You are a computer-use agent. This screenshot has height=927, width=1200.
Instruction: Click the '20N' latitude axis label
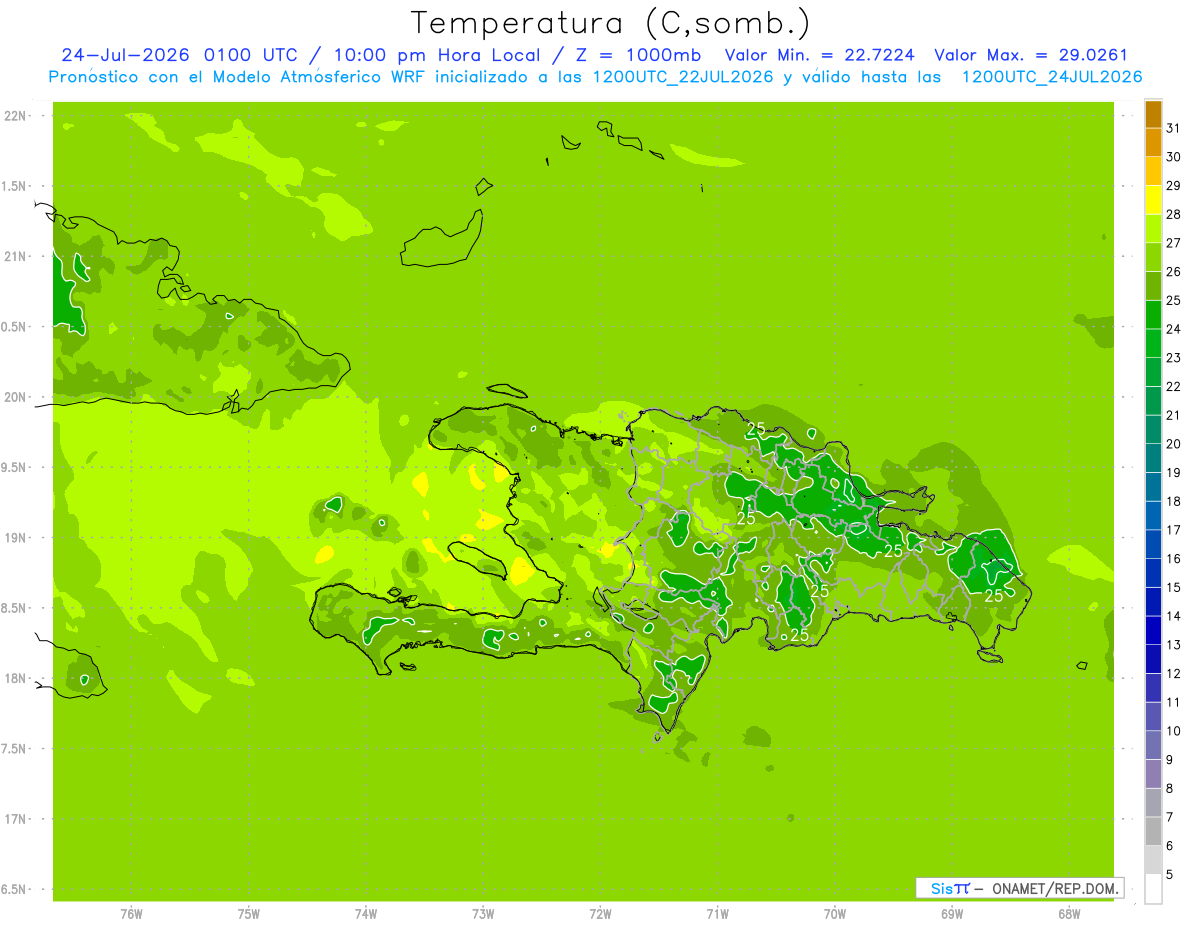15,397
